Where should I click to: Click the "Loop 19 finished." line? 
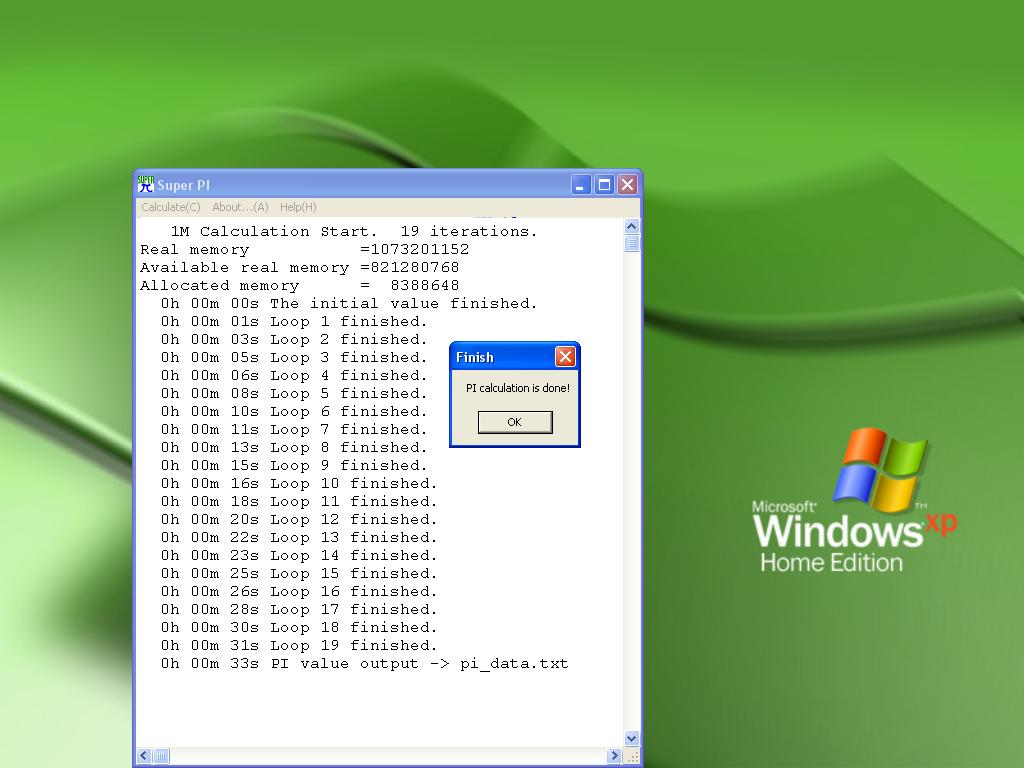[x=299, y=645]
